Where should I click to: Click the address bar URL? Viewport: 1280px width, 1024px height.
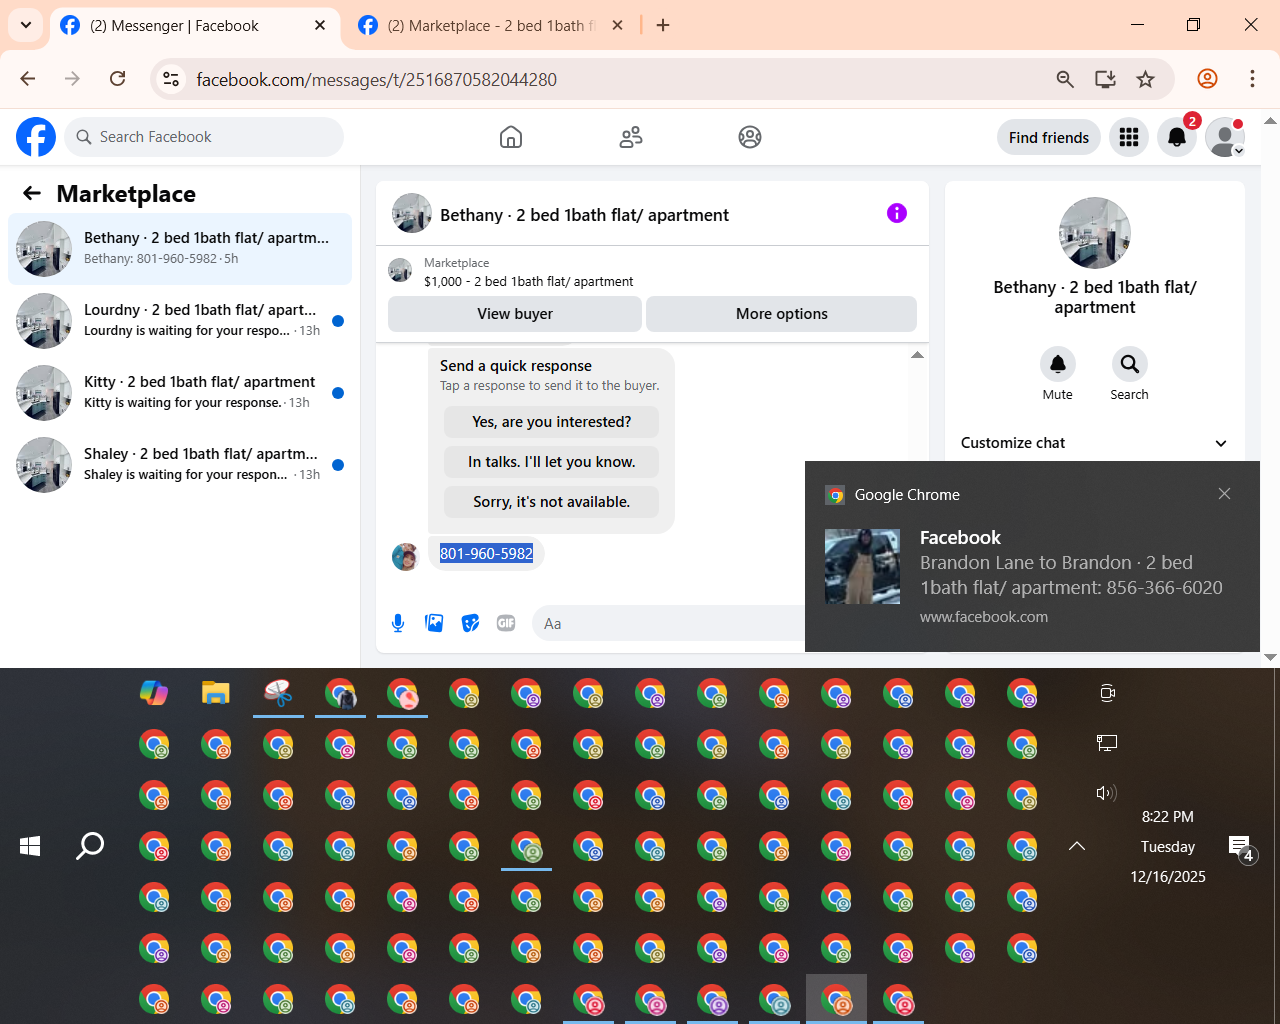click(376, 80)
